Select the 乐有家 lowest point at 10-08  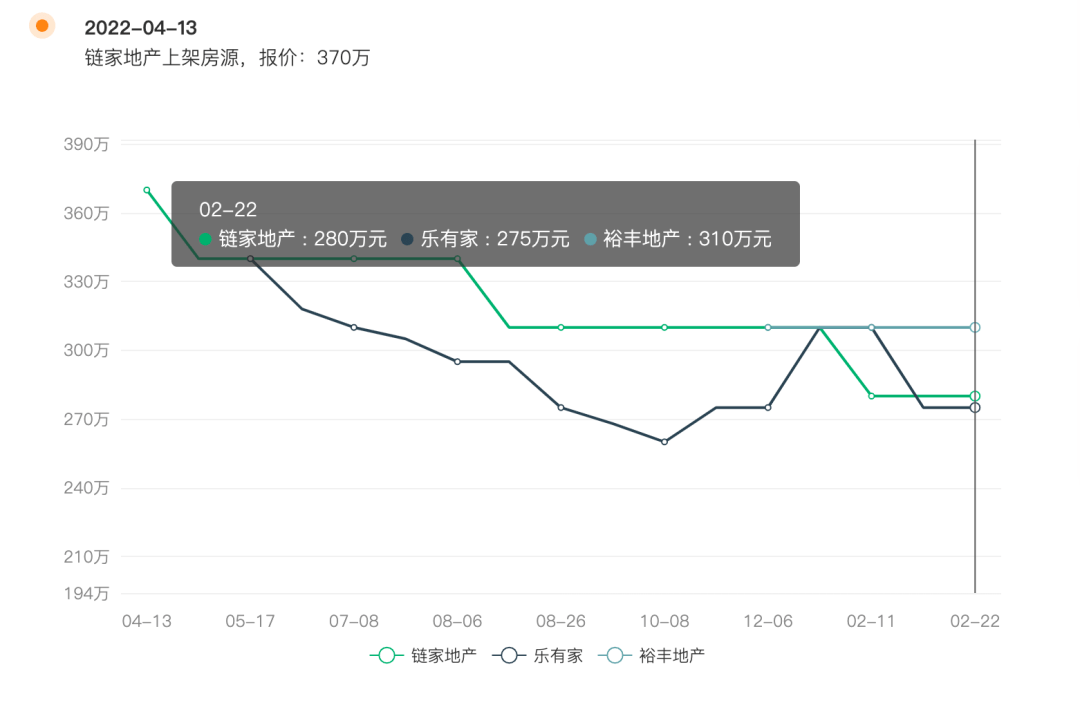click(x=665, y=442)
